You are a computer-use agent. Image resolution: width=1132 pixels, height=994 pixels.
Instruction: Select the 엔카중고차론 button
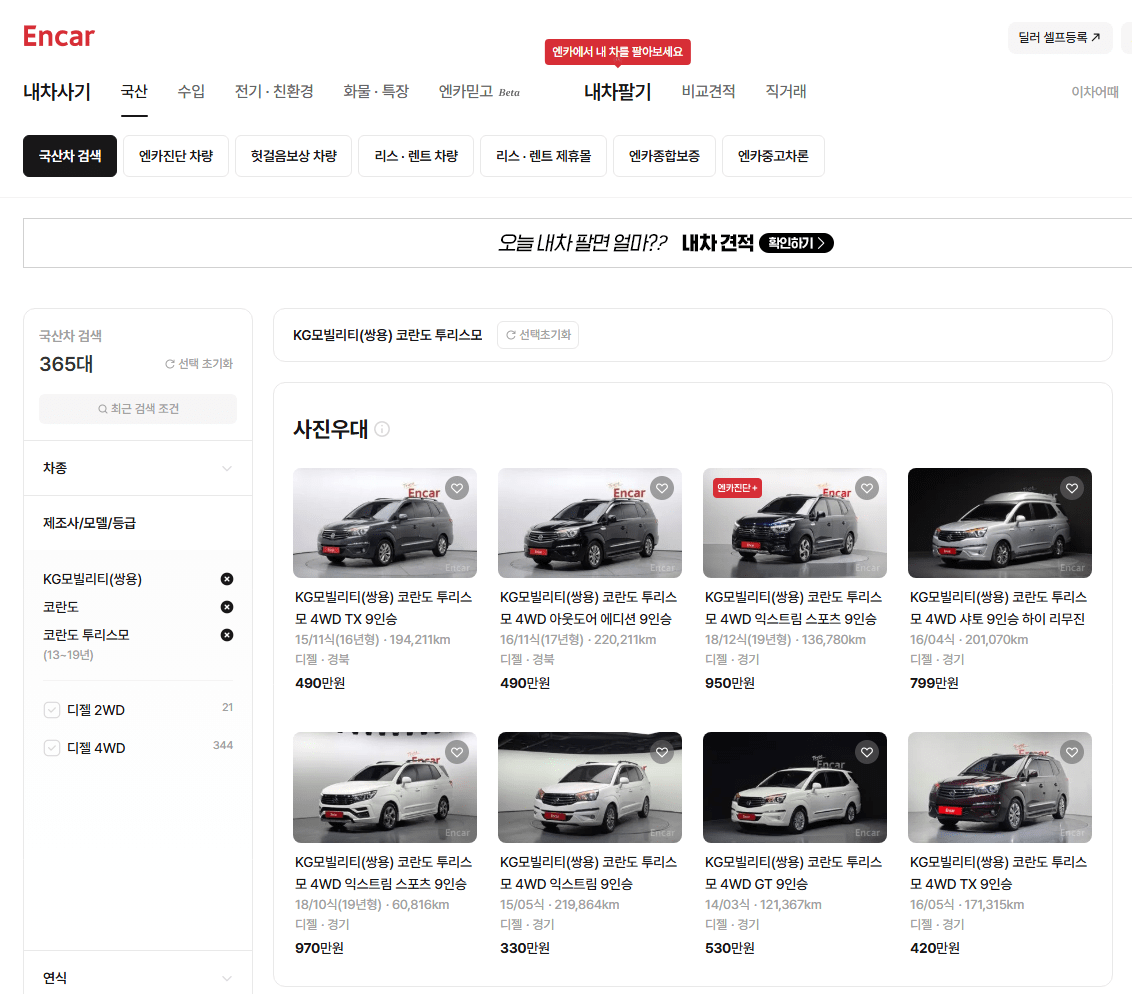coord(773,156)
